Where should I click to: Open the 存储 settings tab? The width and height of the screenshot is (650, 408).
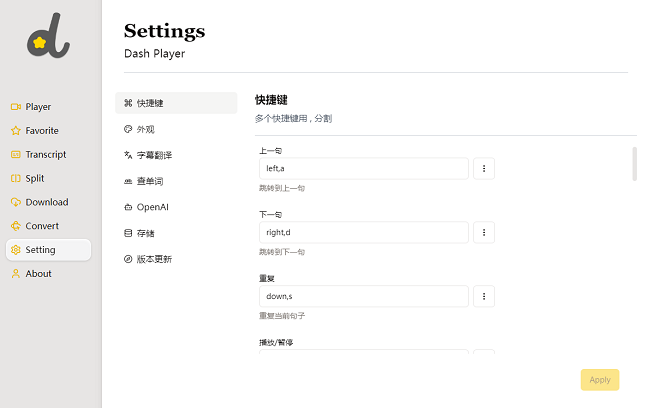[x=145, y=233]
